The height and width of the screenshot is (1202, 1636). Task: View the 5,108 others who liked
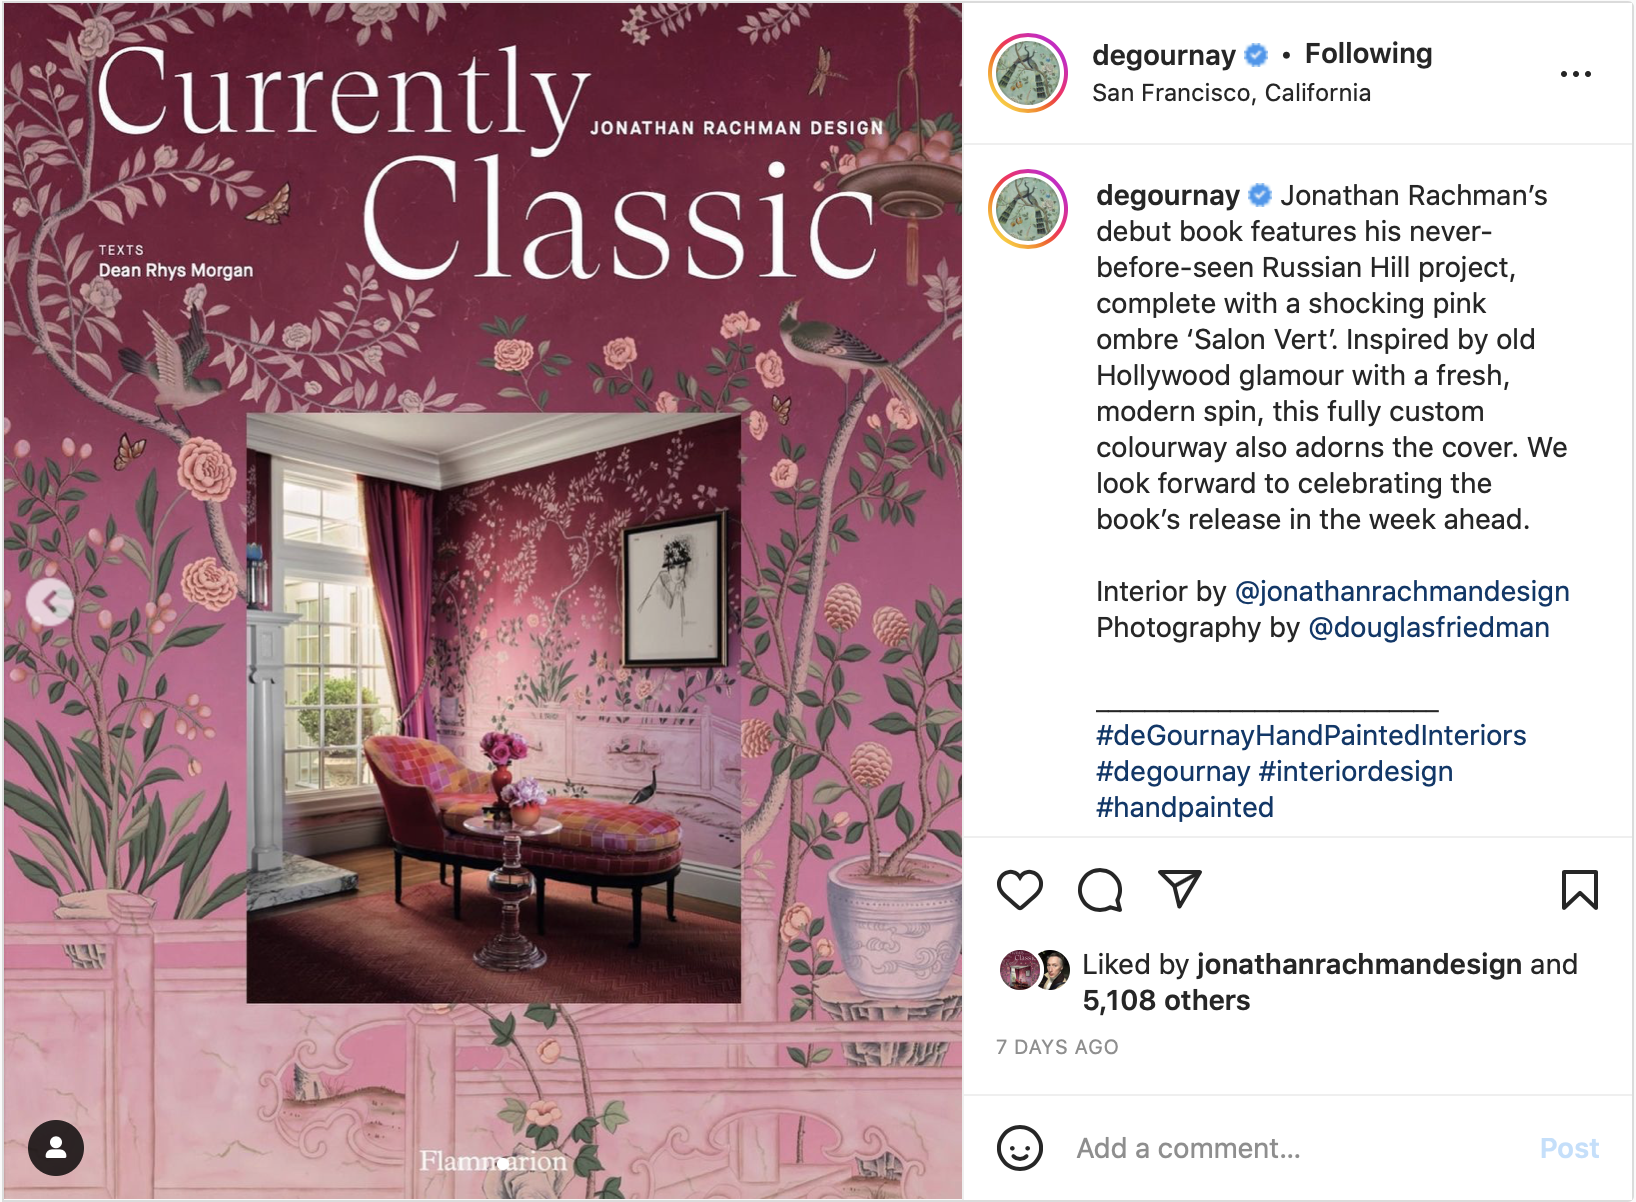click(1166, 1001)
